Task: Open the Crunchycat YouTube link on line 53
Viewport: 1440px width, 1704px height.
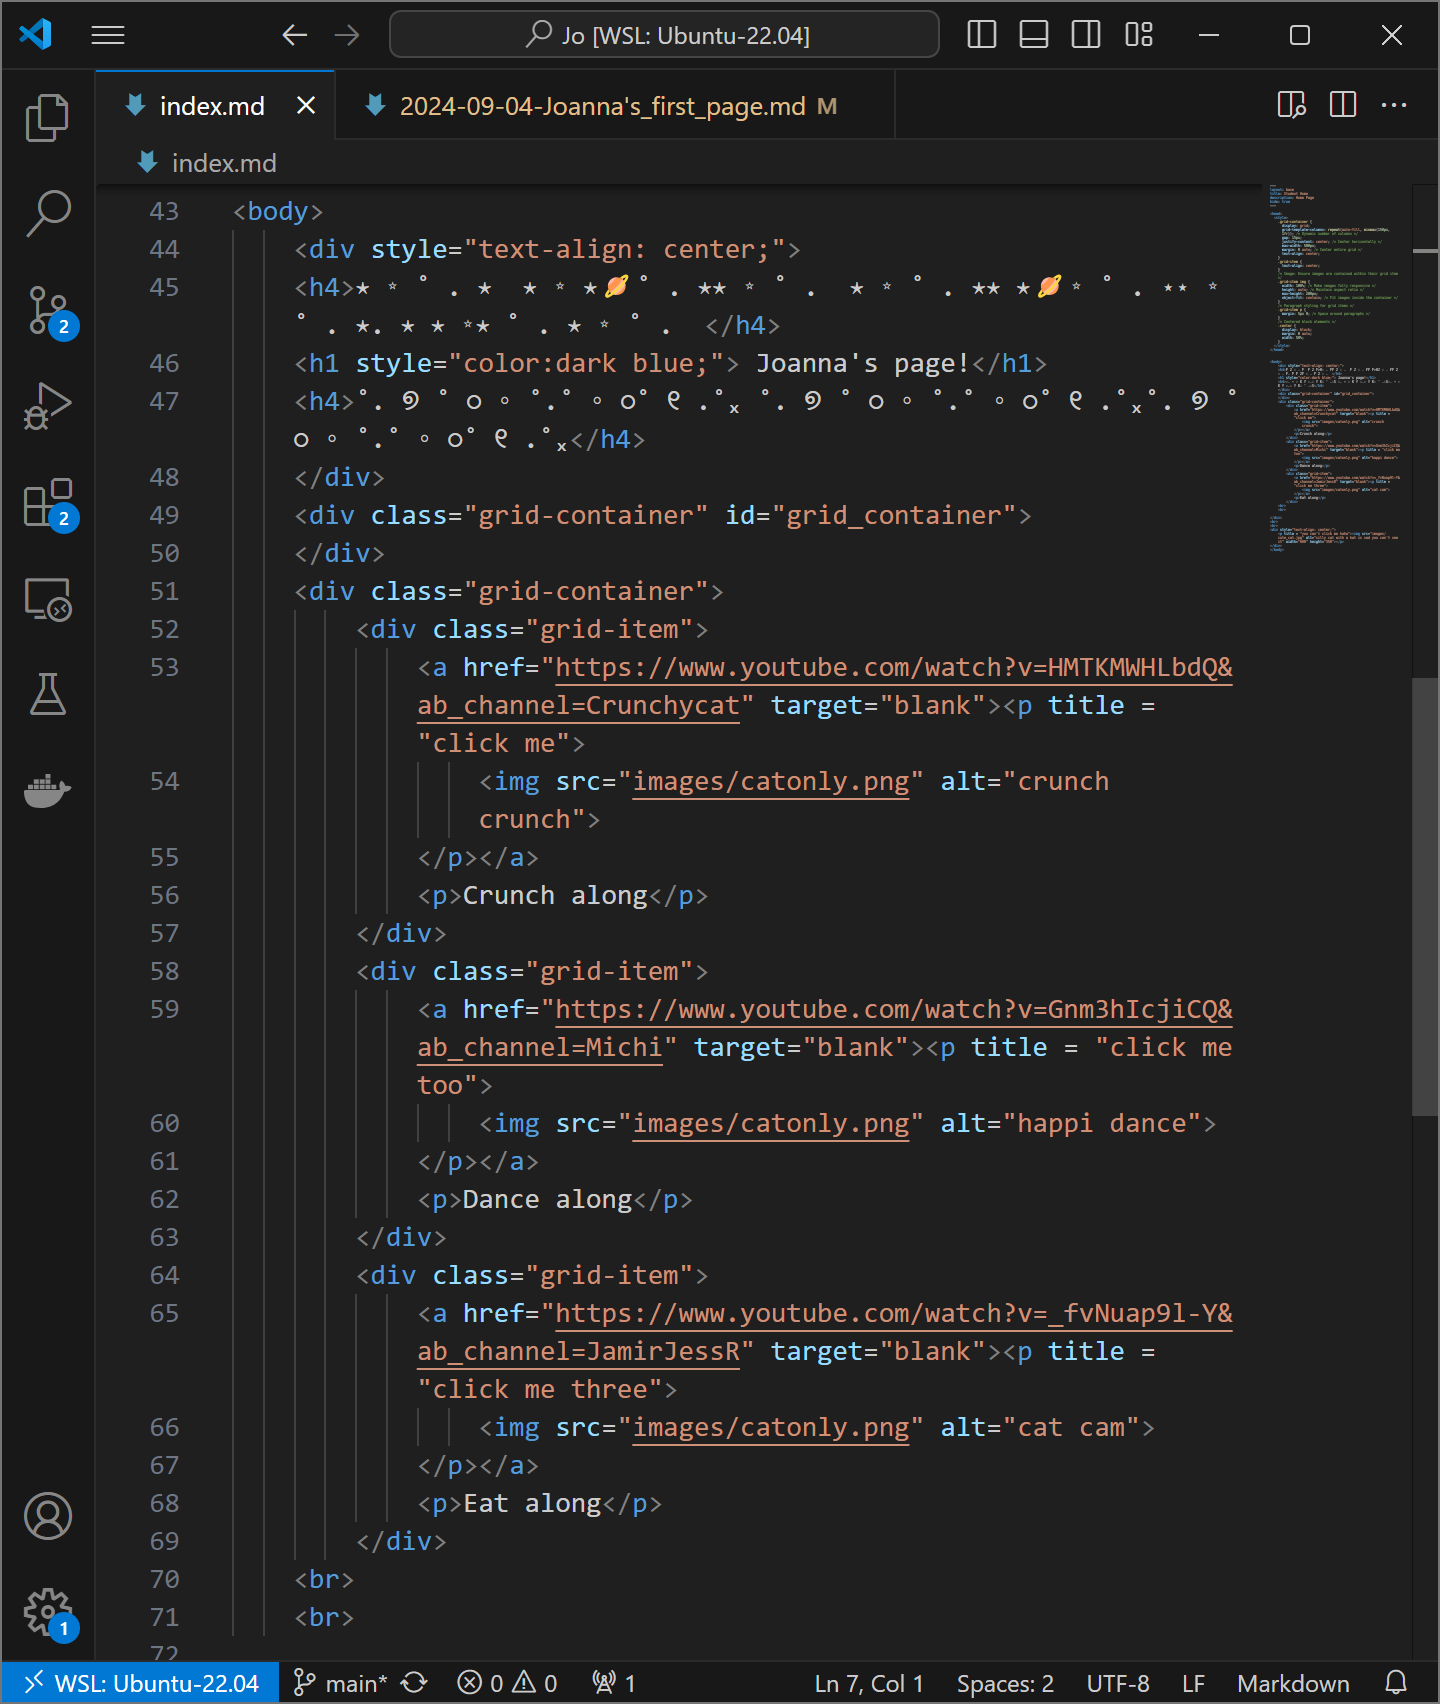Action: click(894, 667)
